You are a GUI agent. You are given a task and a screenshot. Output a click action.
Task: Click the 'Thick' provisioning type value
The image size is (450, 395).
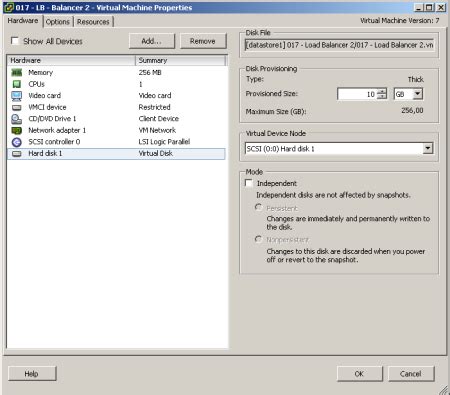(x=416, y=79)
